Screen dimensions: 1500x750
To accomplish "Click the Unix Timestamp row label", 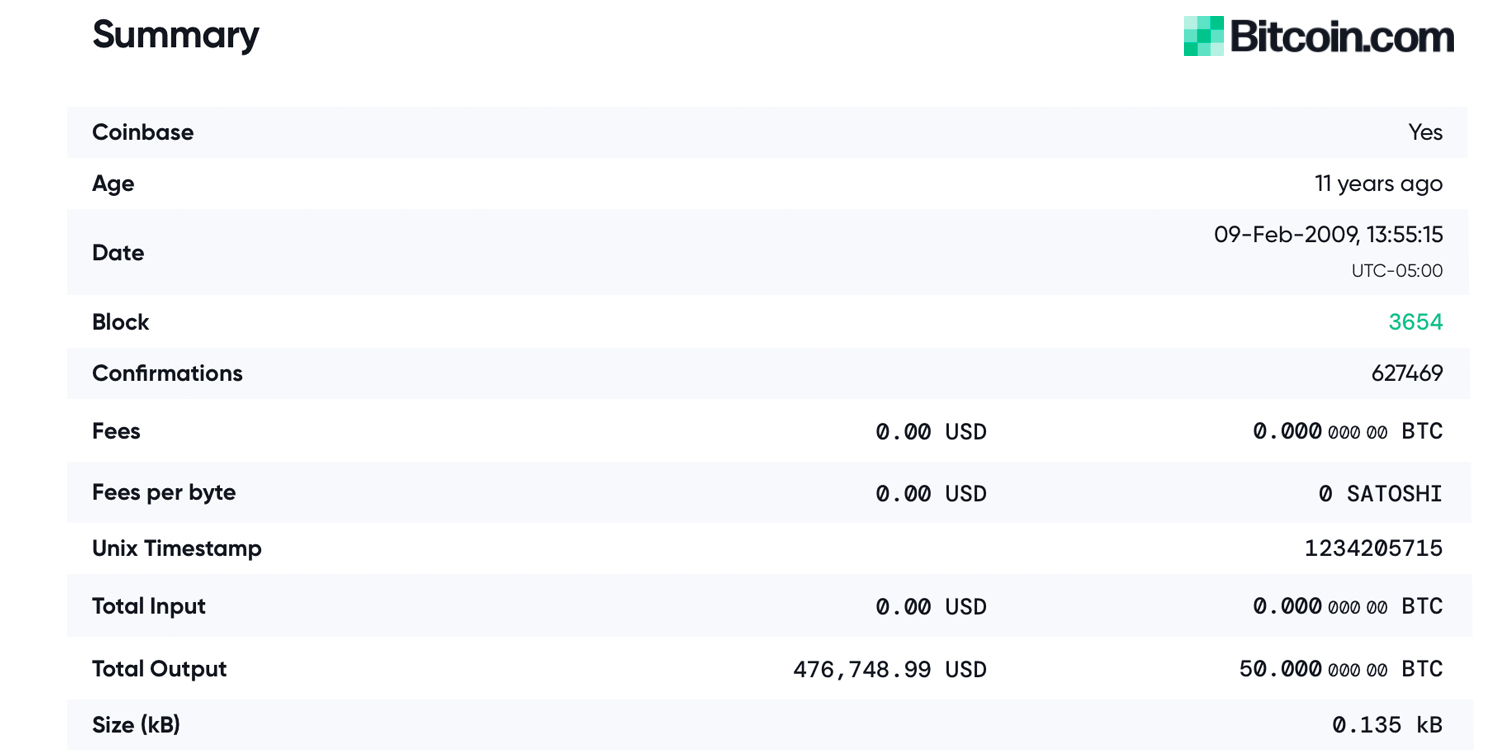I will (177, 548).
